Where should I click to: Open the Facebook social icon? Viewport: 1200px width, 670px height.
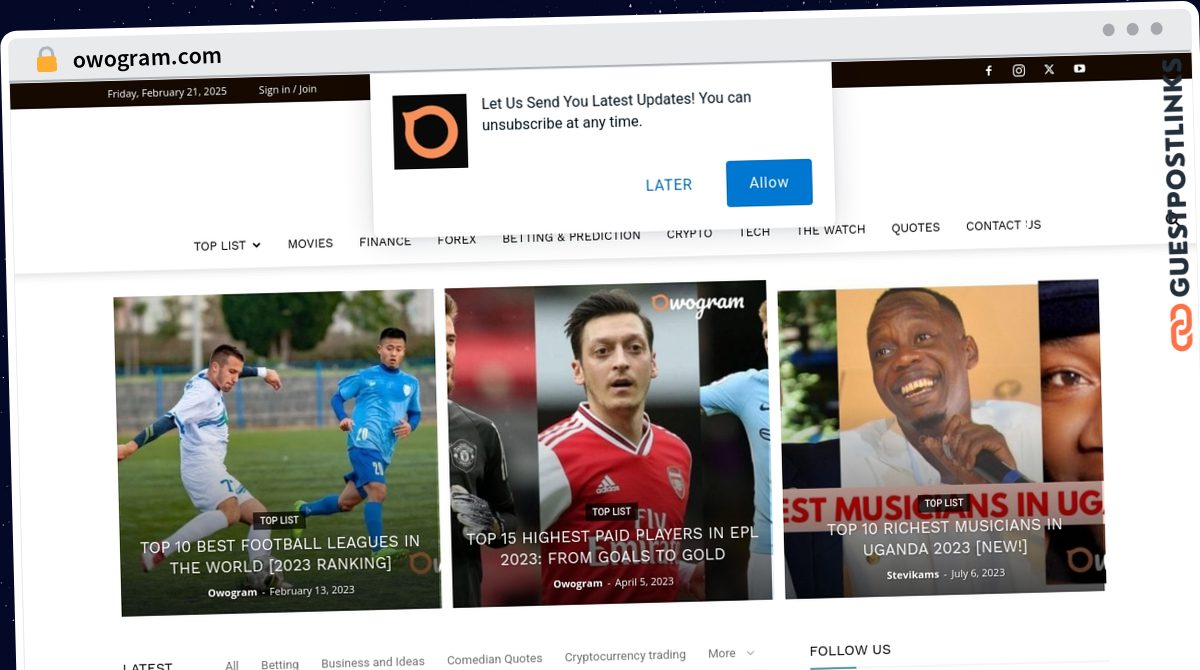988,70
